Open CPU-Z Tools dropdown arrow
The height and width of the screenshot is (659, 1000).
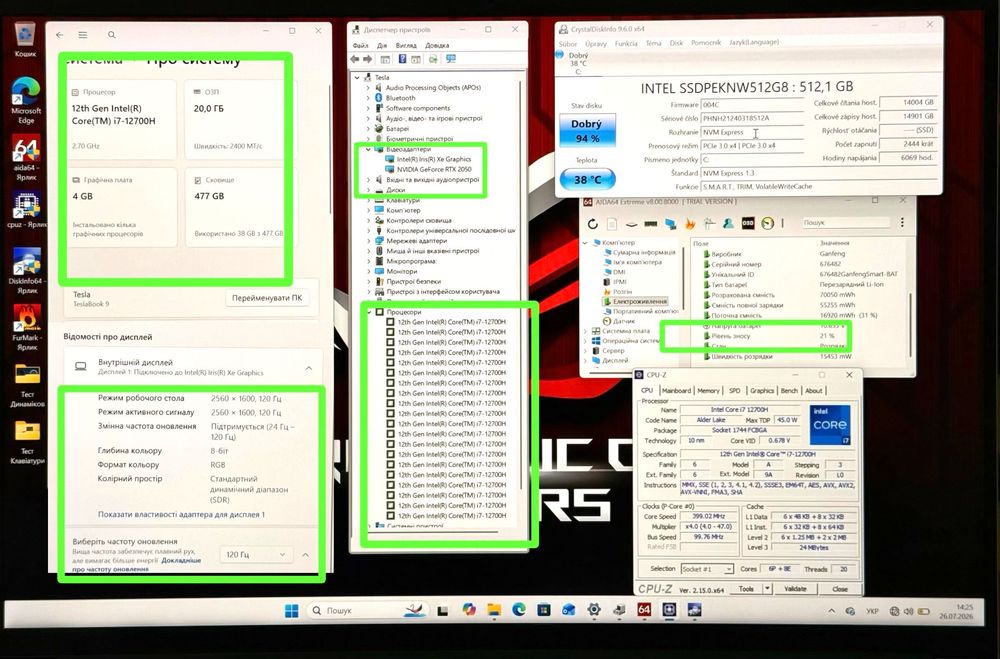(767, 589)
